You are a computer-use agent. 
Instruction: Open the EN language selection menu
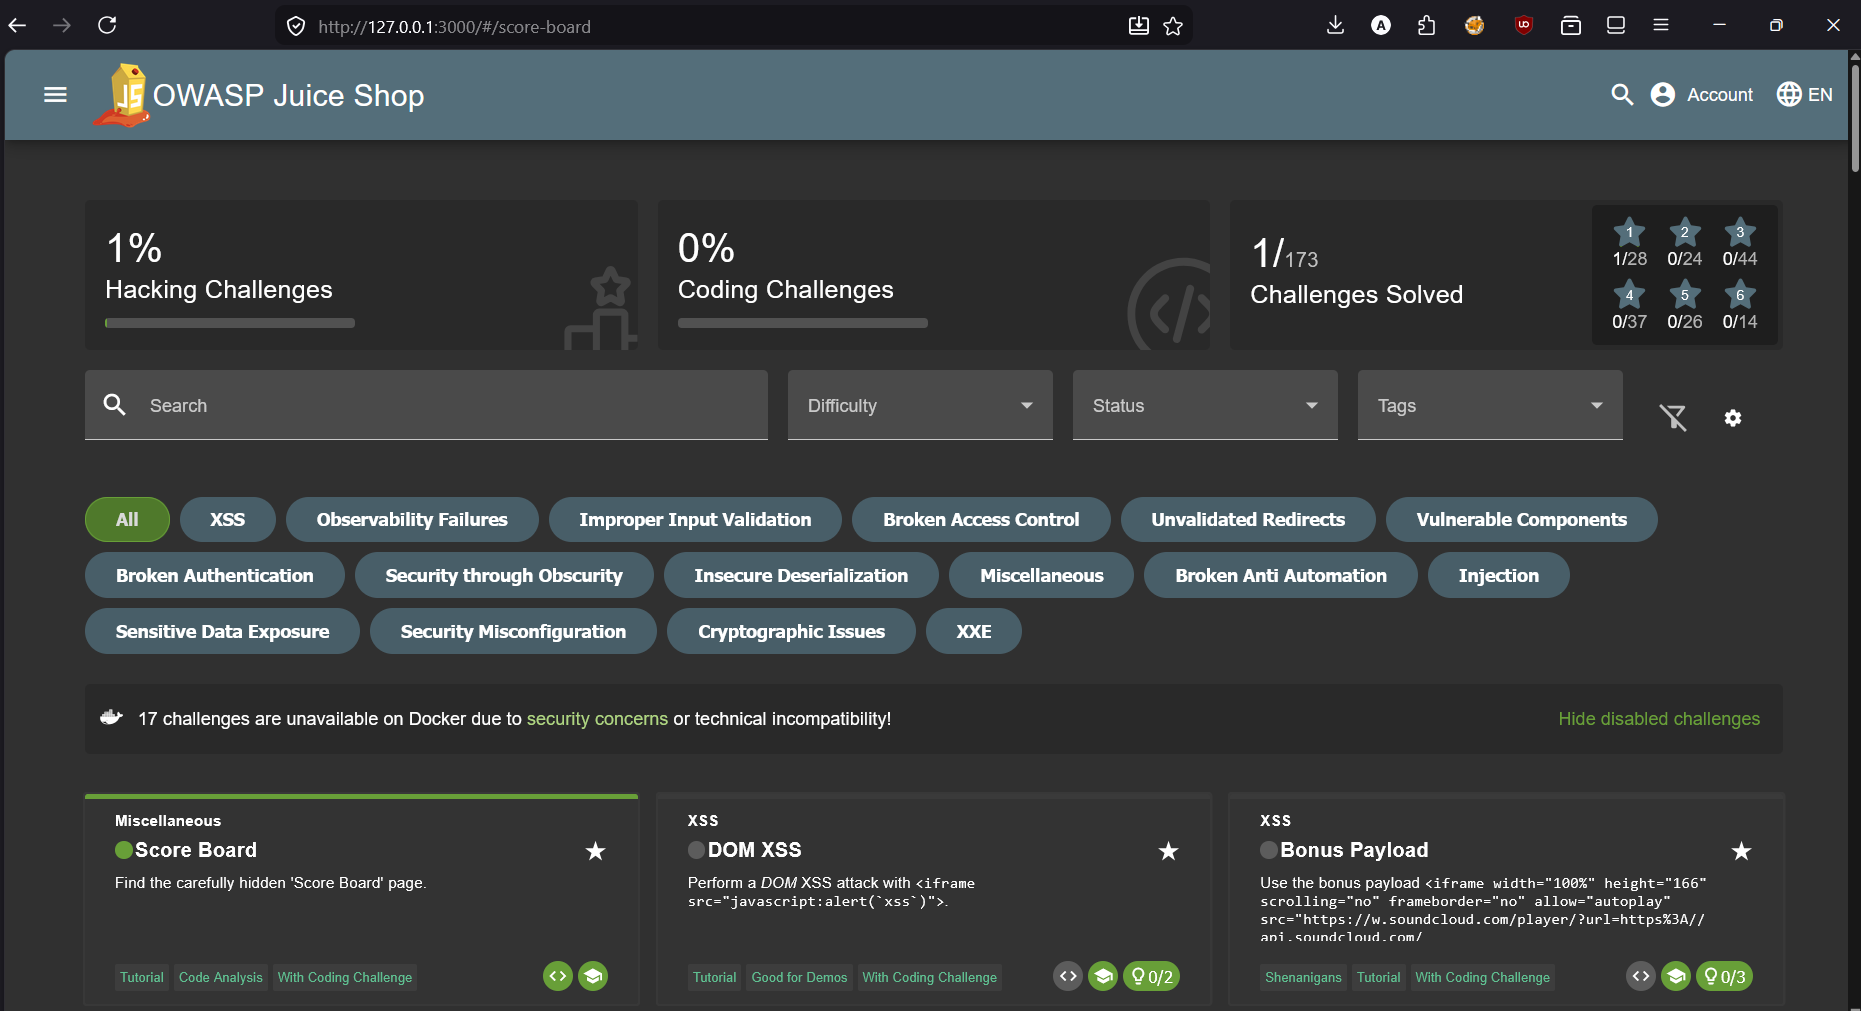coord(1805,95)
